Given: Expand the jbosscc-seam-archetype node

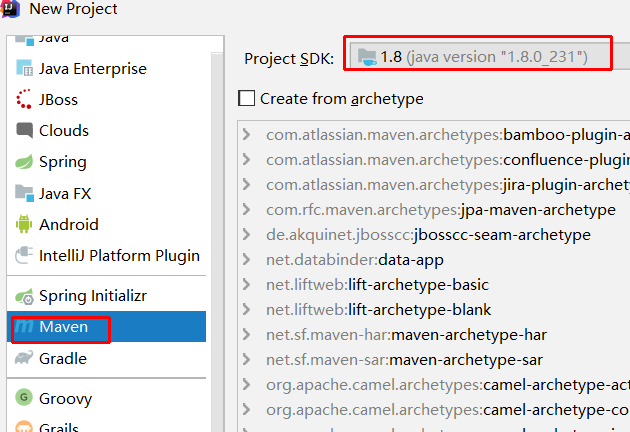Looking at the screenshot, I should pos(247,234).
